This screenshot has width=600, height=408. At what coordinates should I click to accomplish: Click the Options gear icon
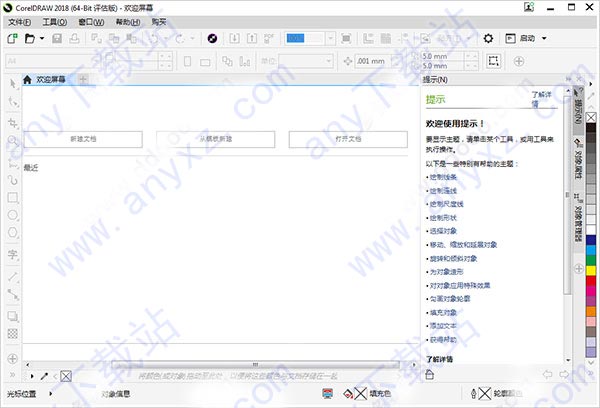tap(488, 38)
